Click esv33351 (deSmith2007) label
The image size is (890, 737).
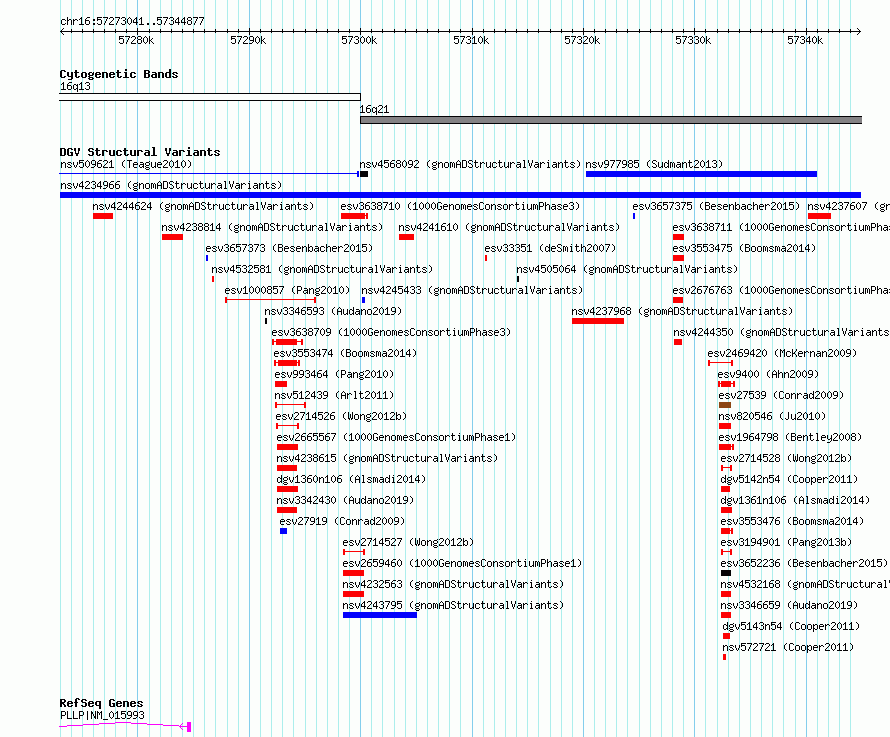pos(550,248)
